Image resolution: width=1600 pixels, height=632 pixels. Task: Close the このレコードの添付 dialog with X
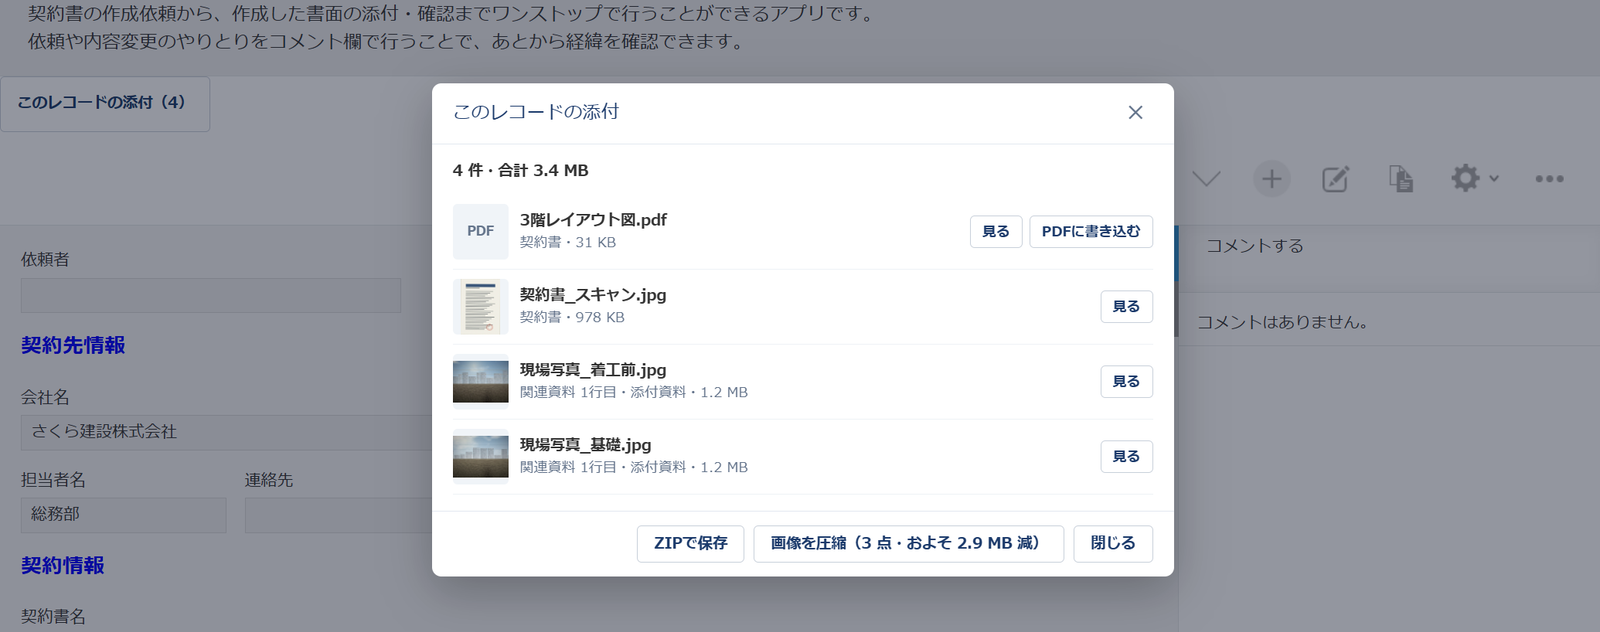pyautogui.click(x=1135, y=113)
